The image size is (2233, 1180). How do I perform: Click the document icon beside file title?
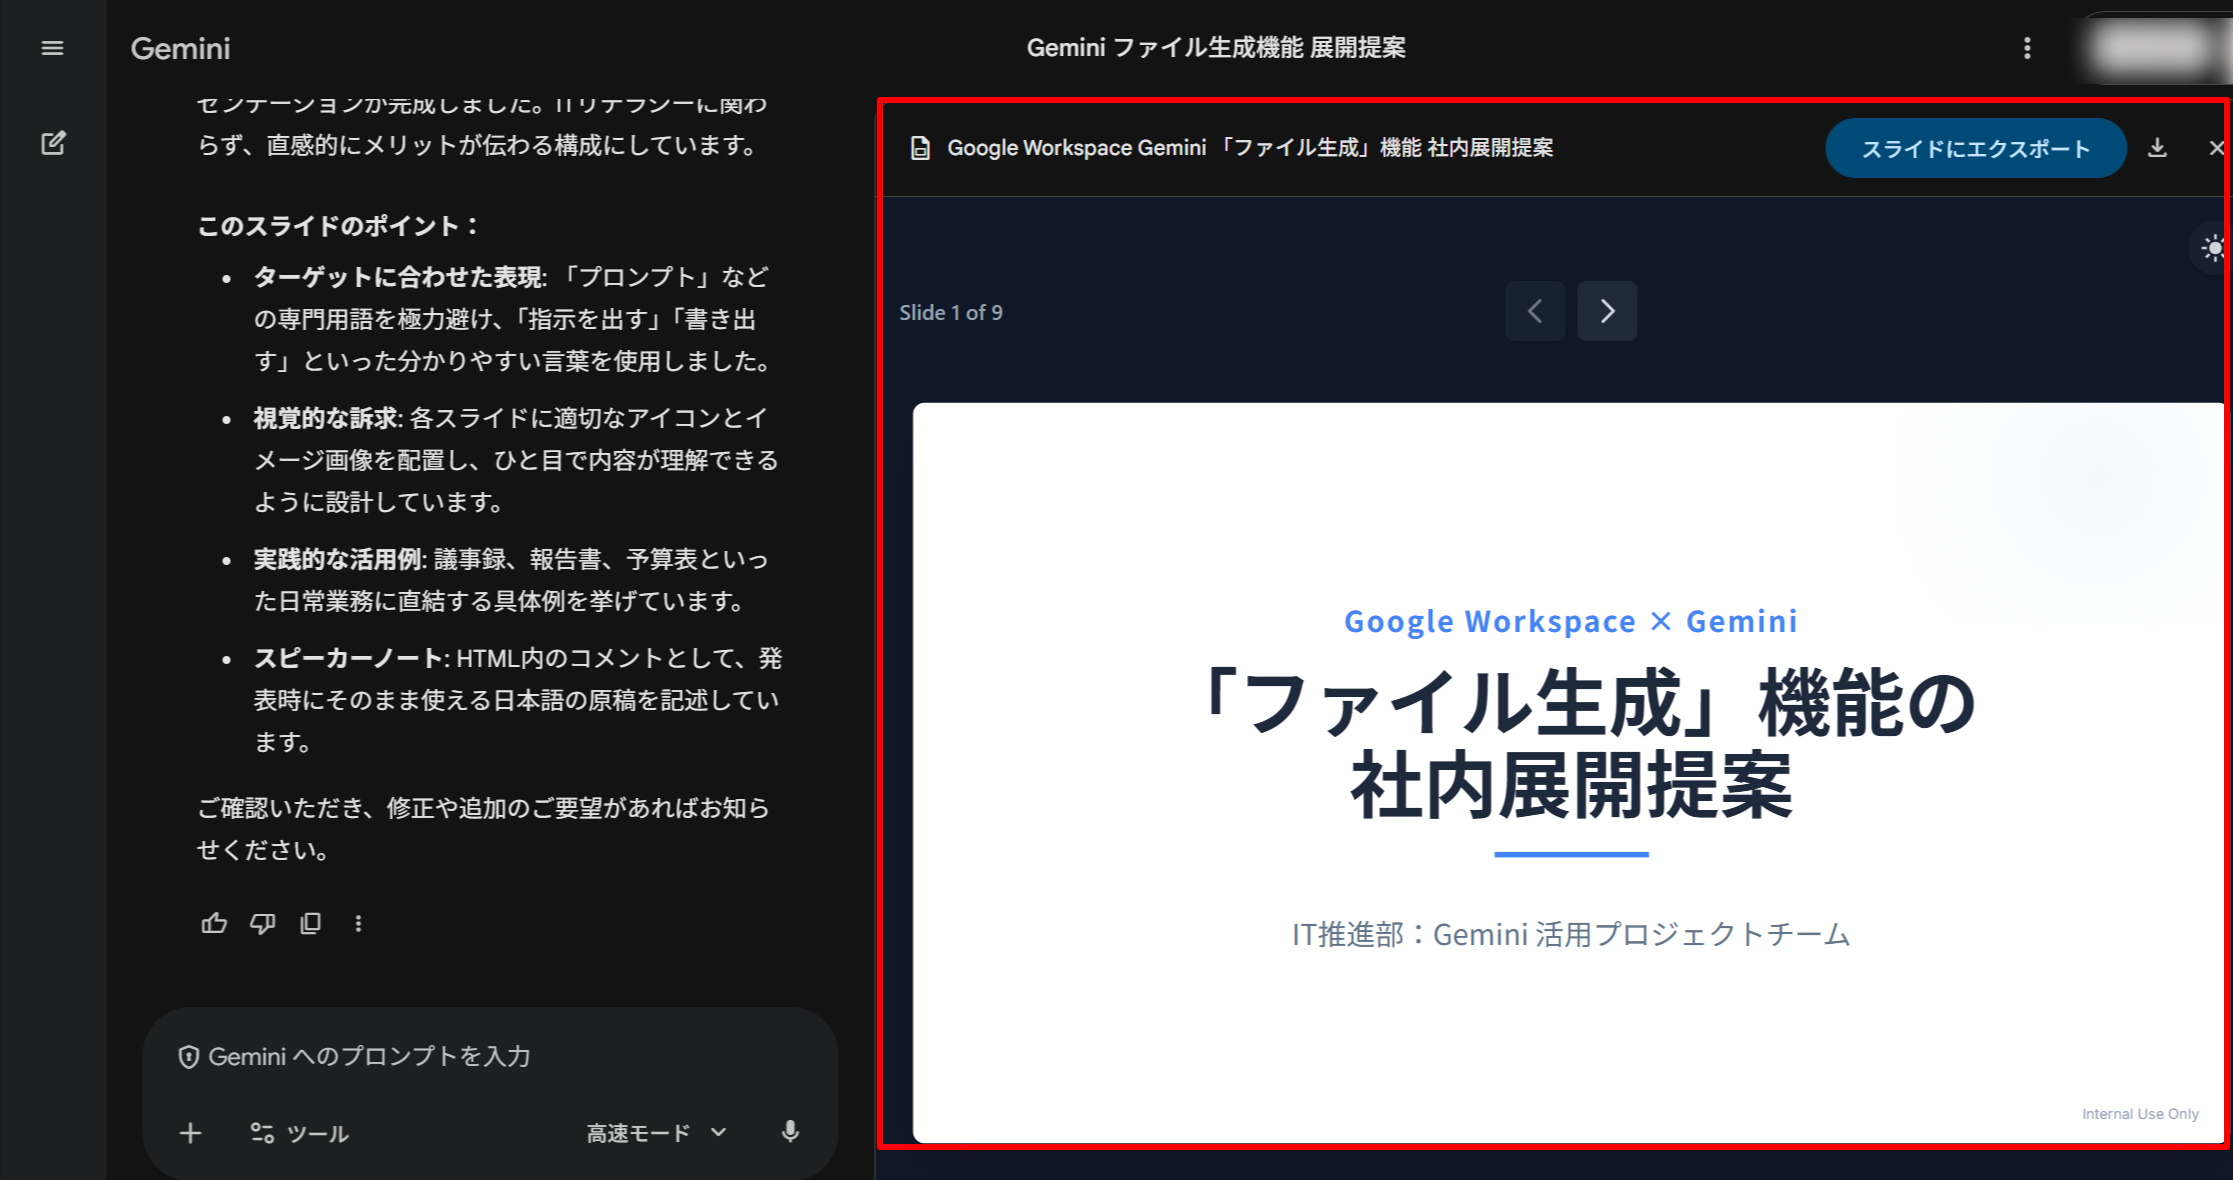(920, 148)
